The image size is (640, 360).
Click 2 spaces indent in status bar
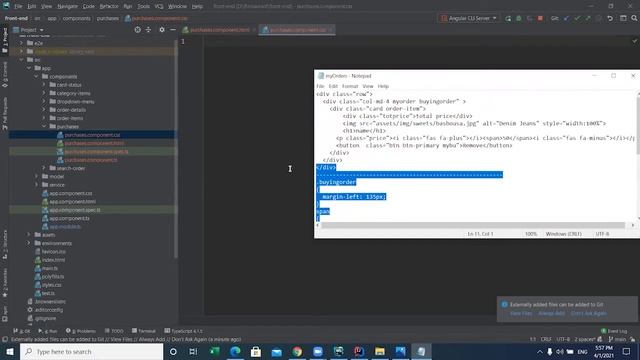[585, 339]
